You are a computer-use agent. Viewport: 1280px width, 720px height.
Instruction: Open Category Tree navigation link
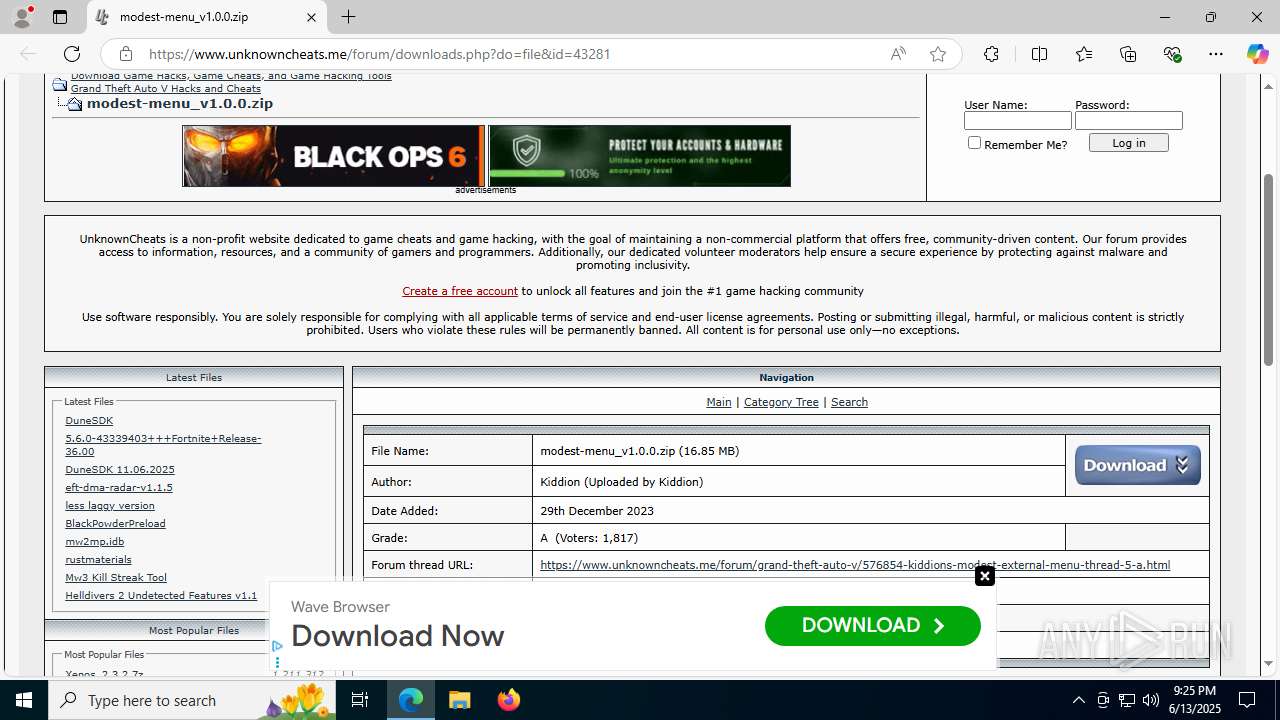point(781,402)
